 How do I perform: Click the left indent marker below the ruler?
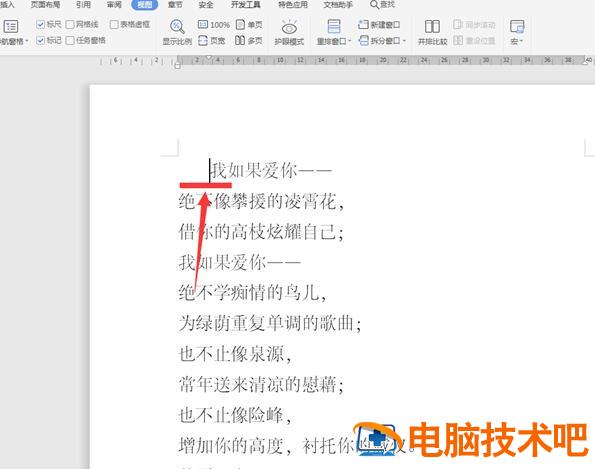(177, 65)
